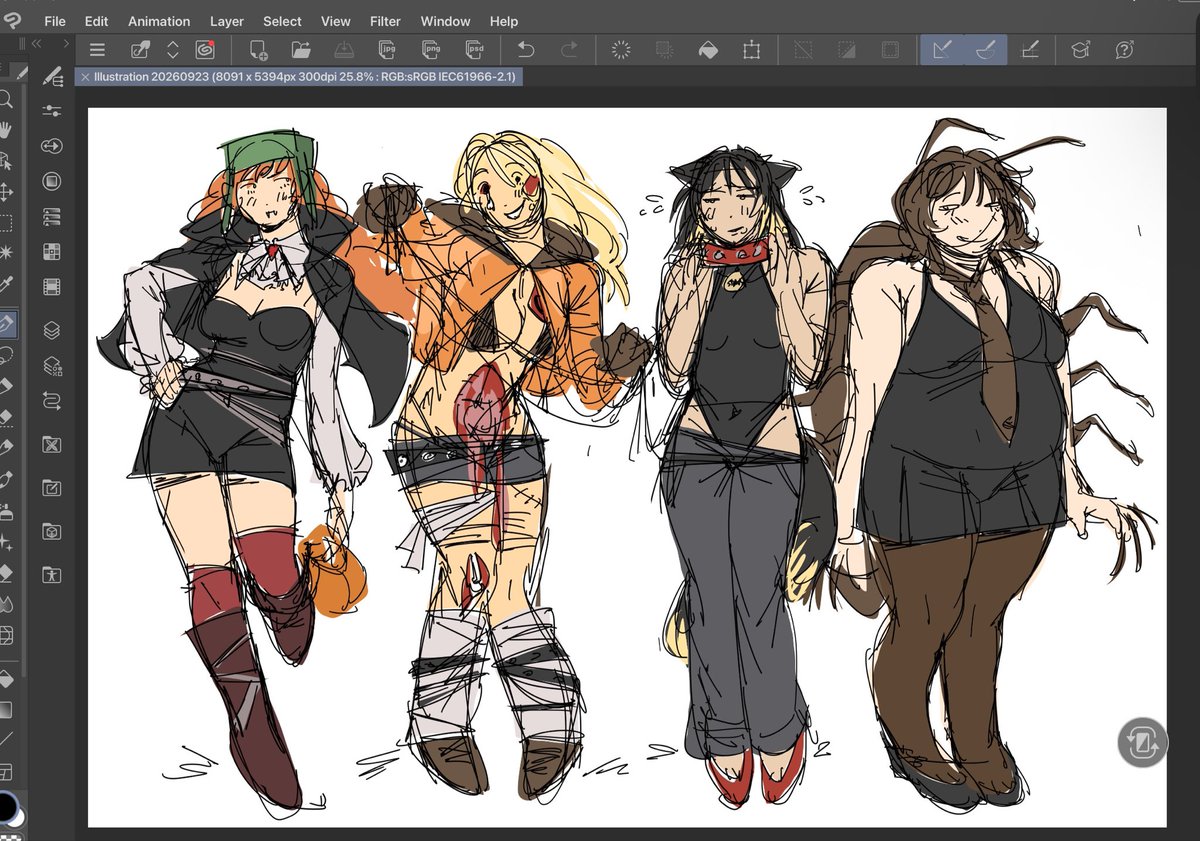This screenshot has width=1200, height=841.
Task: Open the Sub Tool Detail sliders icon
Action: pos(52,111)
